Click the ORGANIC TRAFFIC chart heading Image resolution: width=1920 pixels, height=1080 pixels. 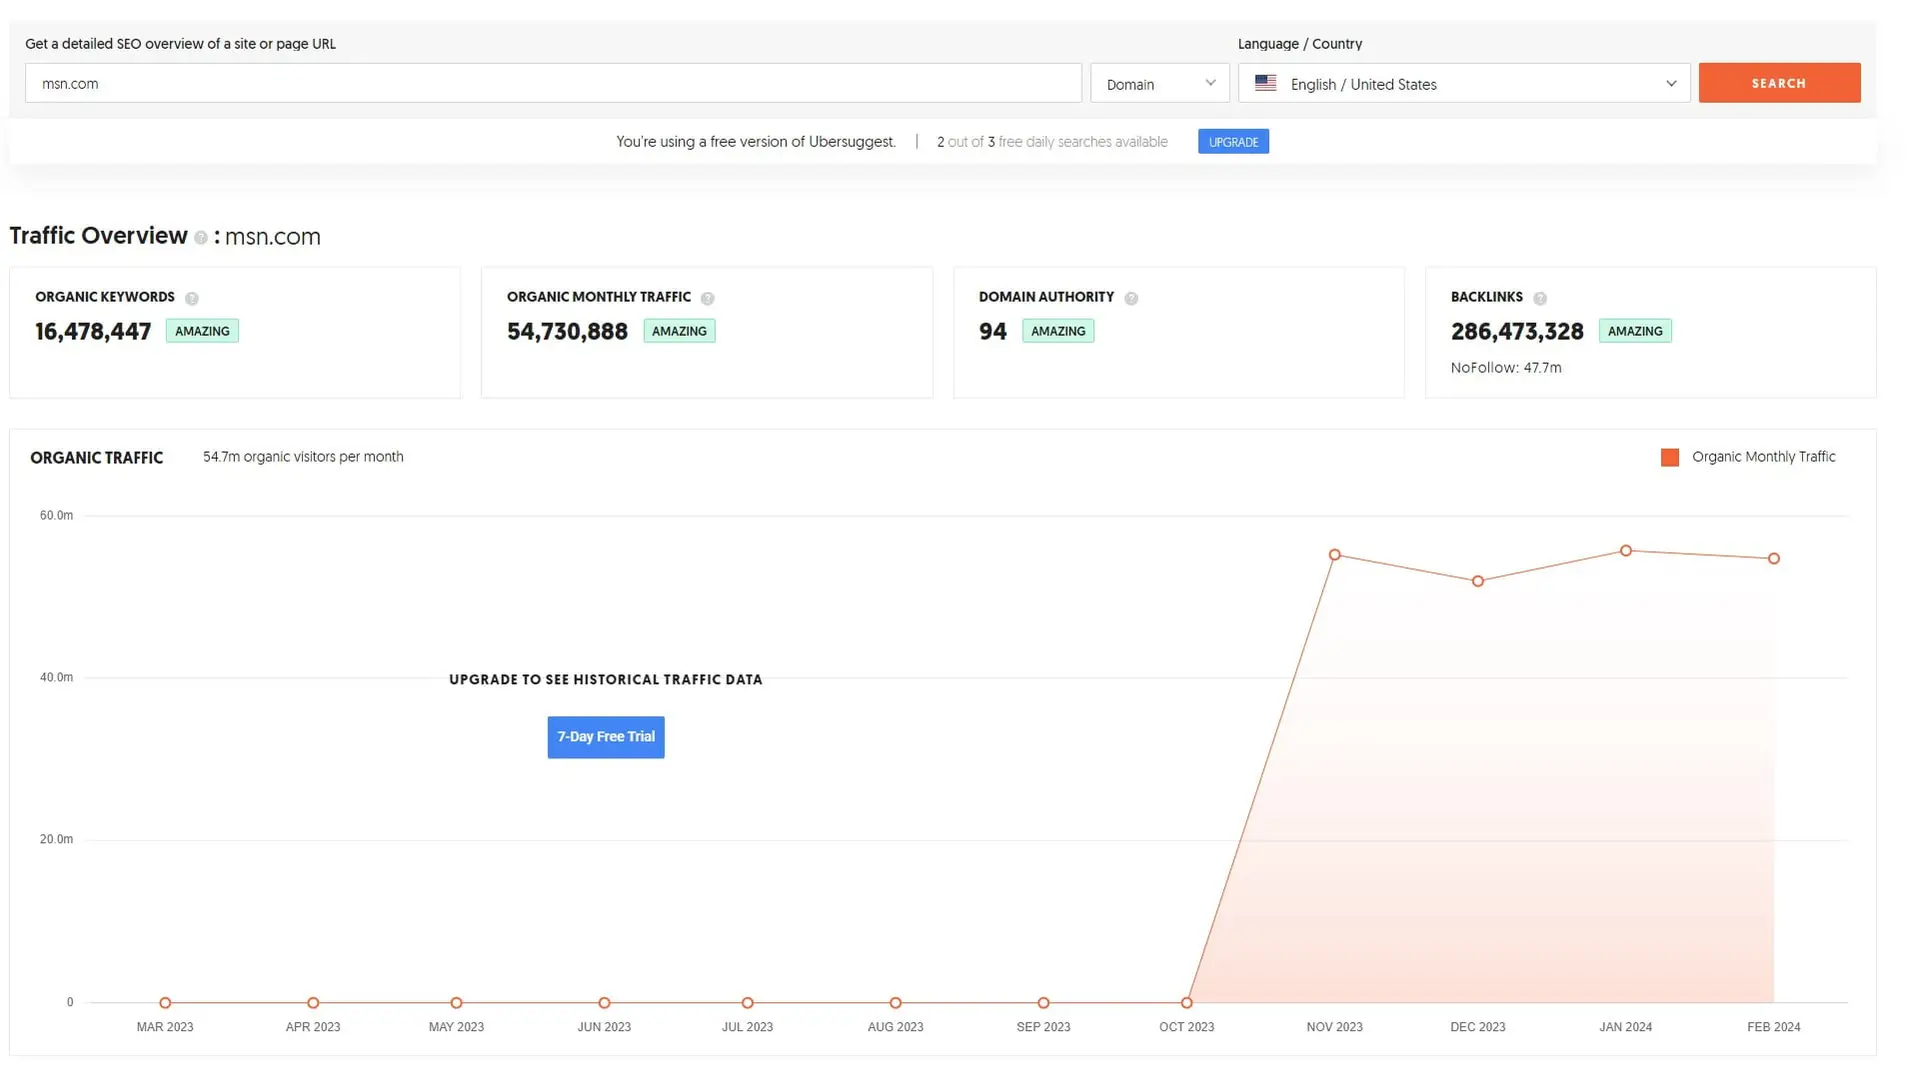tap(97, 458)
